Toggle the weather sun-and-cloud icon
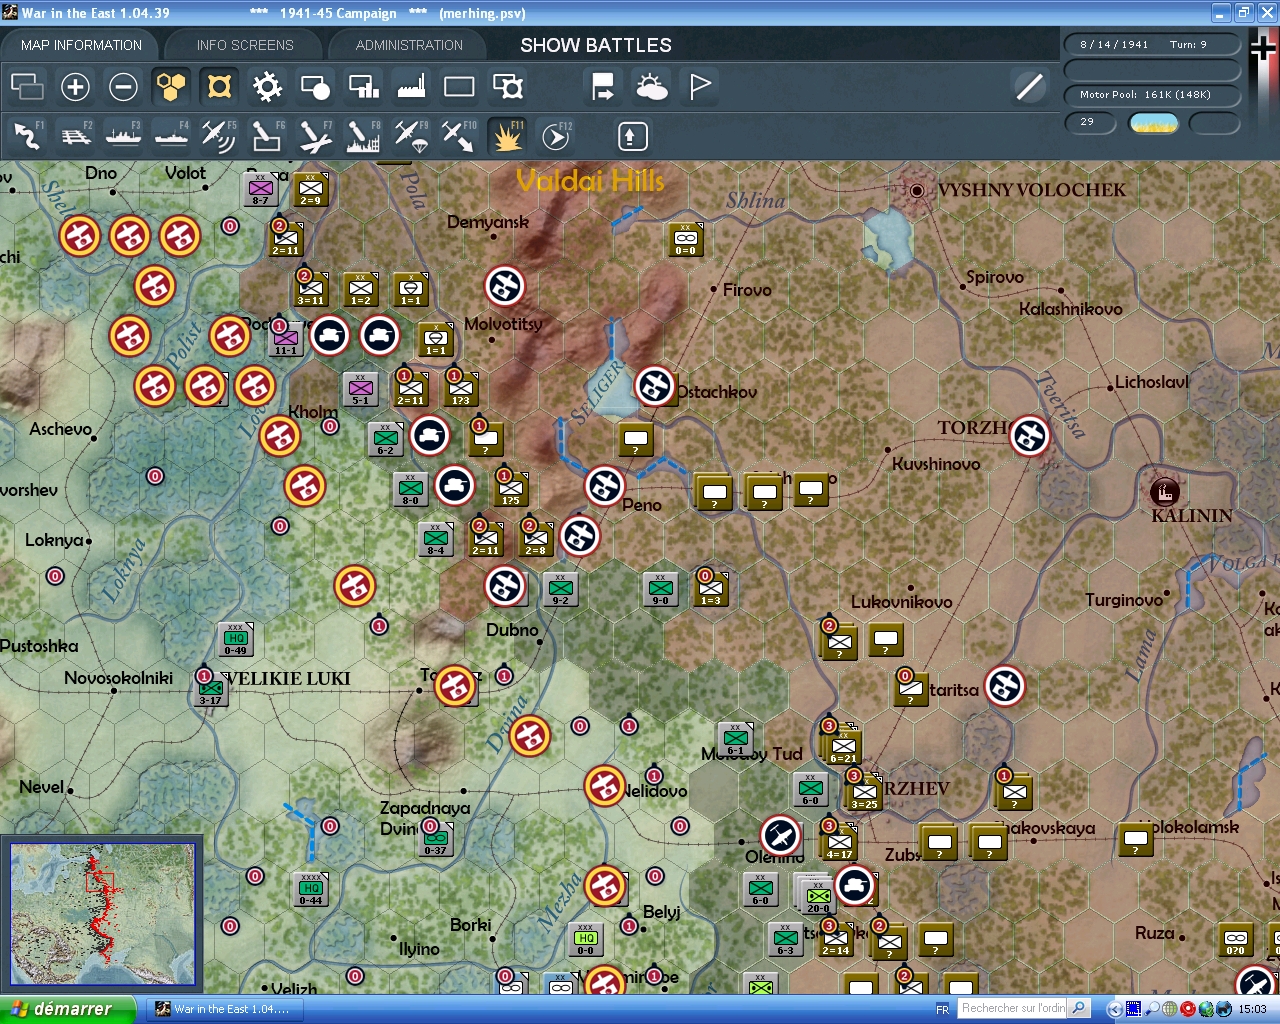 [652, 87]
